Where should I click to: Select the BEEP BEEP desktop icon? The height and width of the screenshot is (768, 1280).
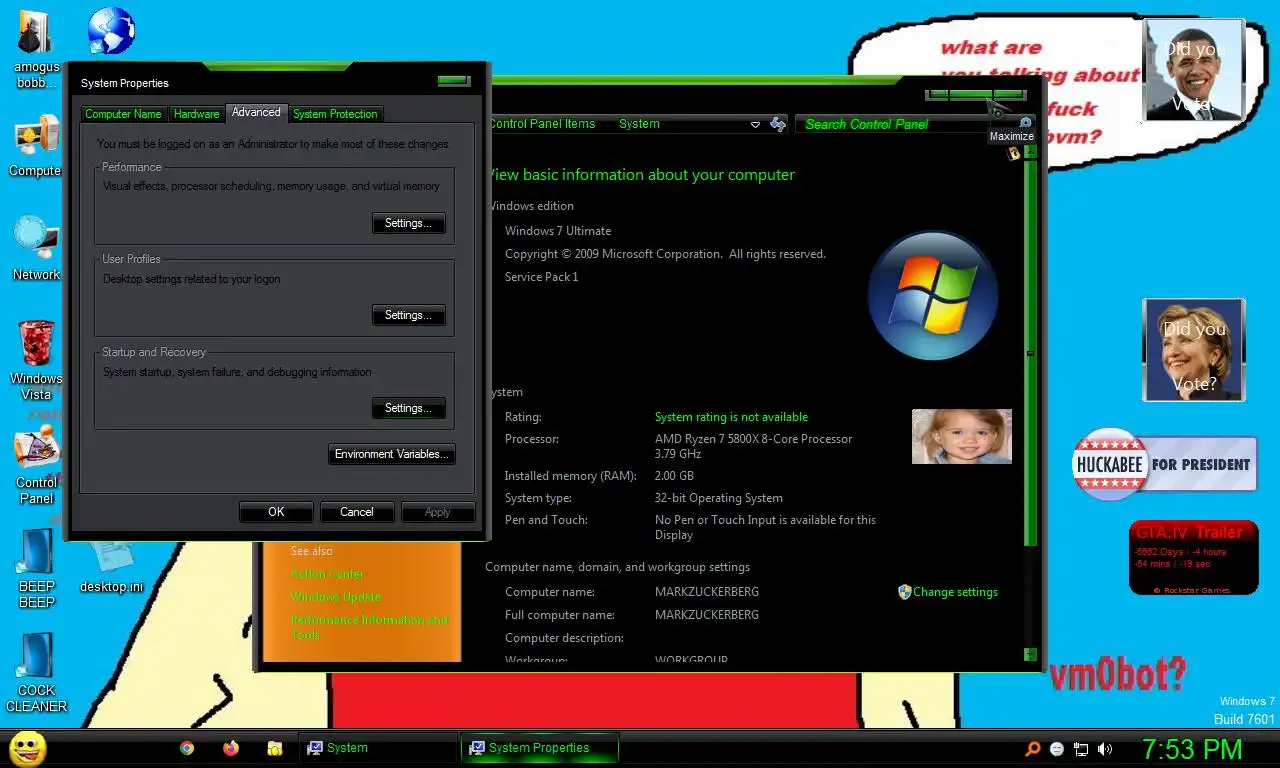[x=36, y=568]
